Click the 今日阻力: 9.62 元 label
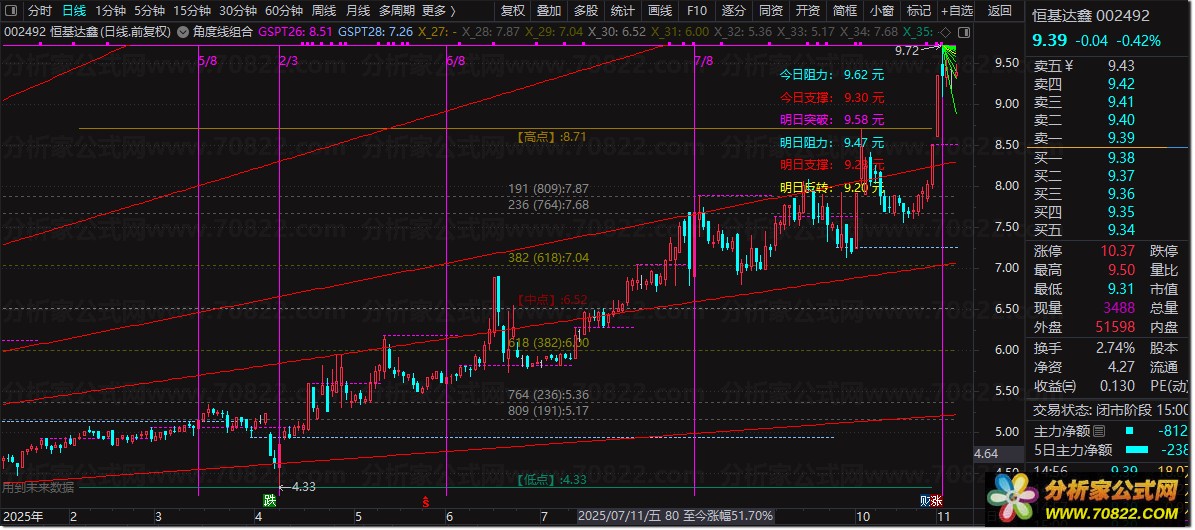The image size is (1195, 530). click(x=832, y=75)
